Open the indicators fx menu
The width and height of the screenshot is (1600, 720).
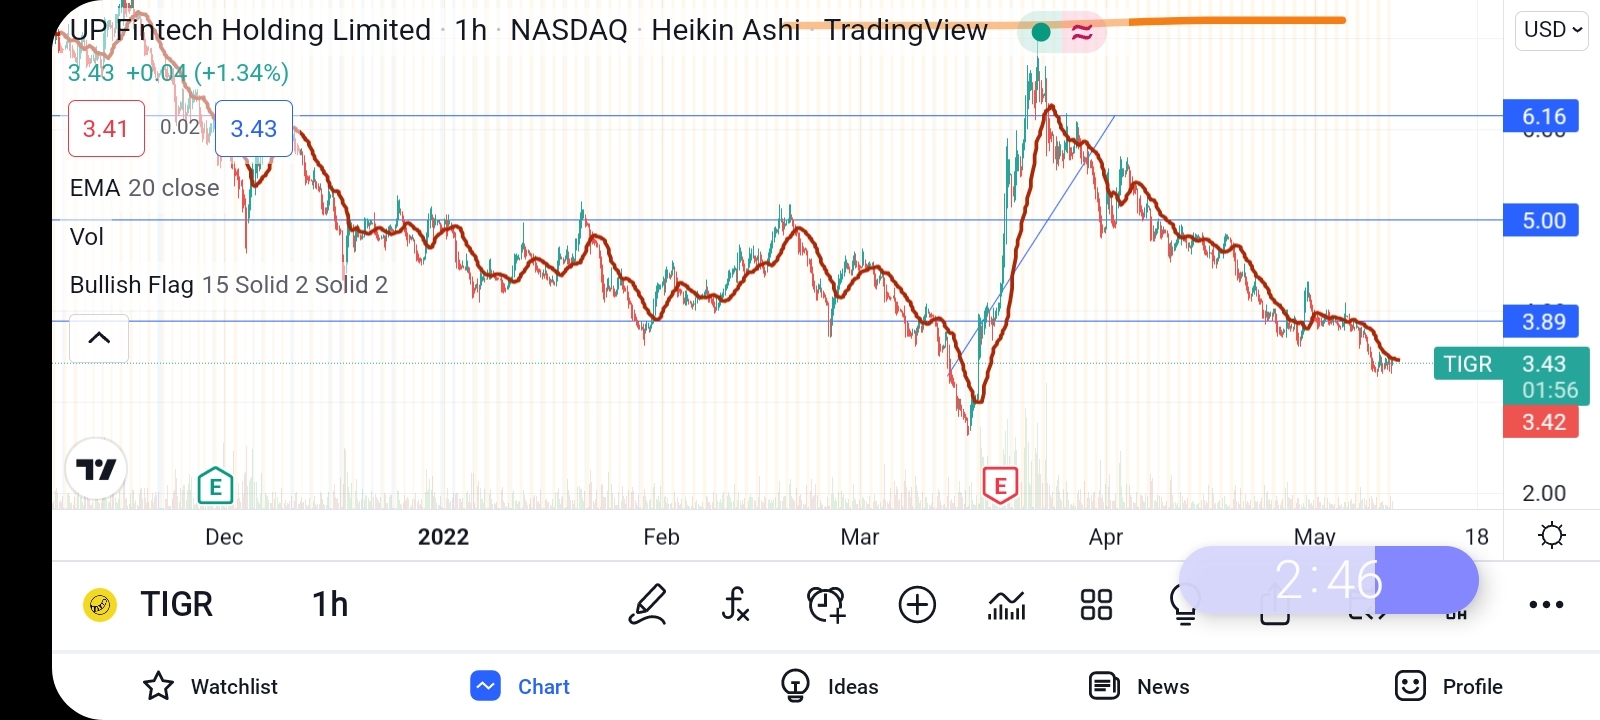tap(735, 604)
